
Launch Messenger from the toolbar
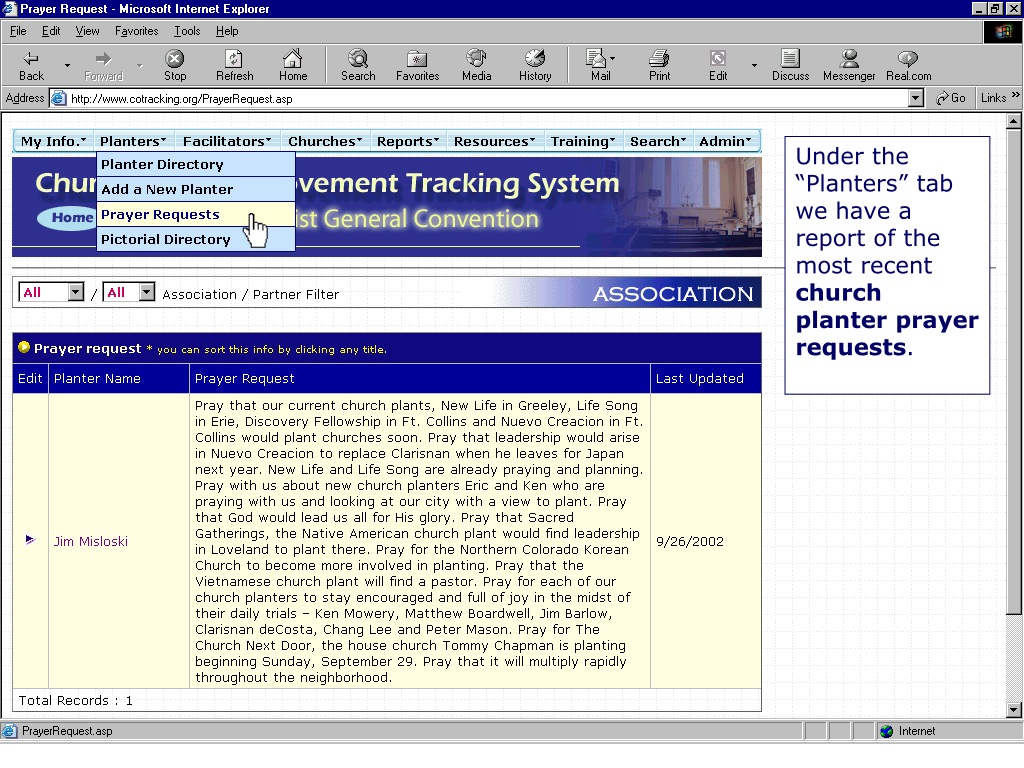click(x=848, y=65)
